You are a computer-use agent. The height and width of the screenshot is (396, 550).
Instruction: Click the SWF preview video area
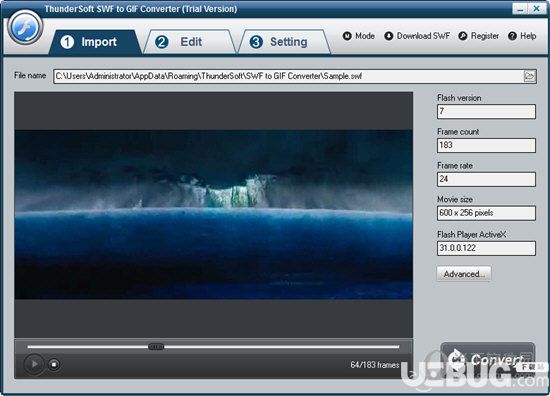coord(214,215)
